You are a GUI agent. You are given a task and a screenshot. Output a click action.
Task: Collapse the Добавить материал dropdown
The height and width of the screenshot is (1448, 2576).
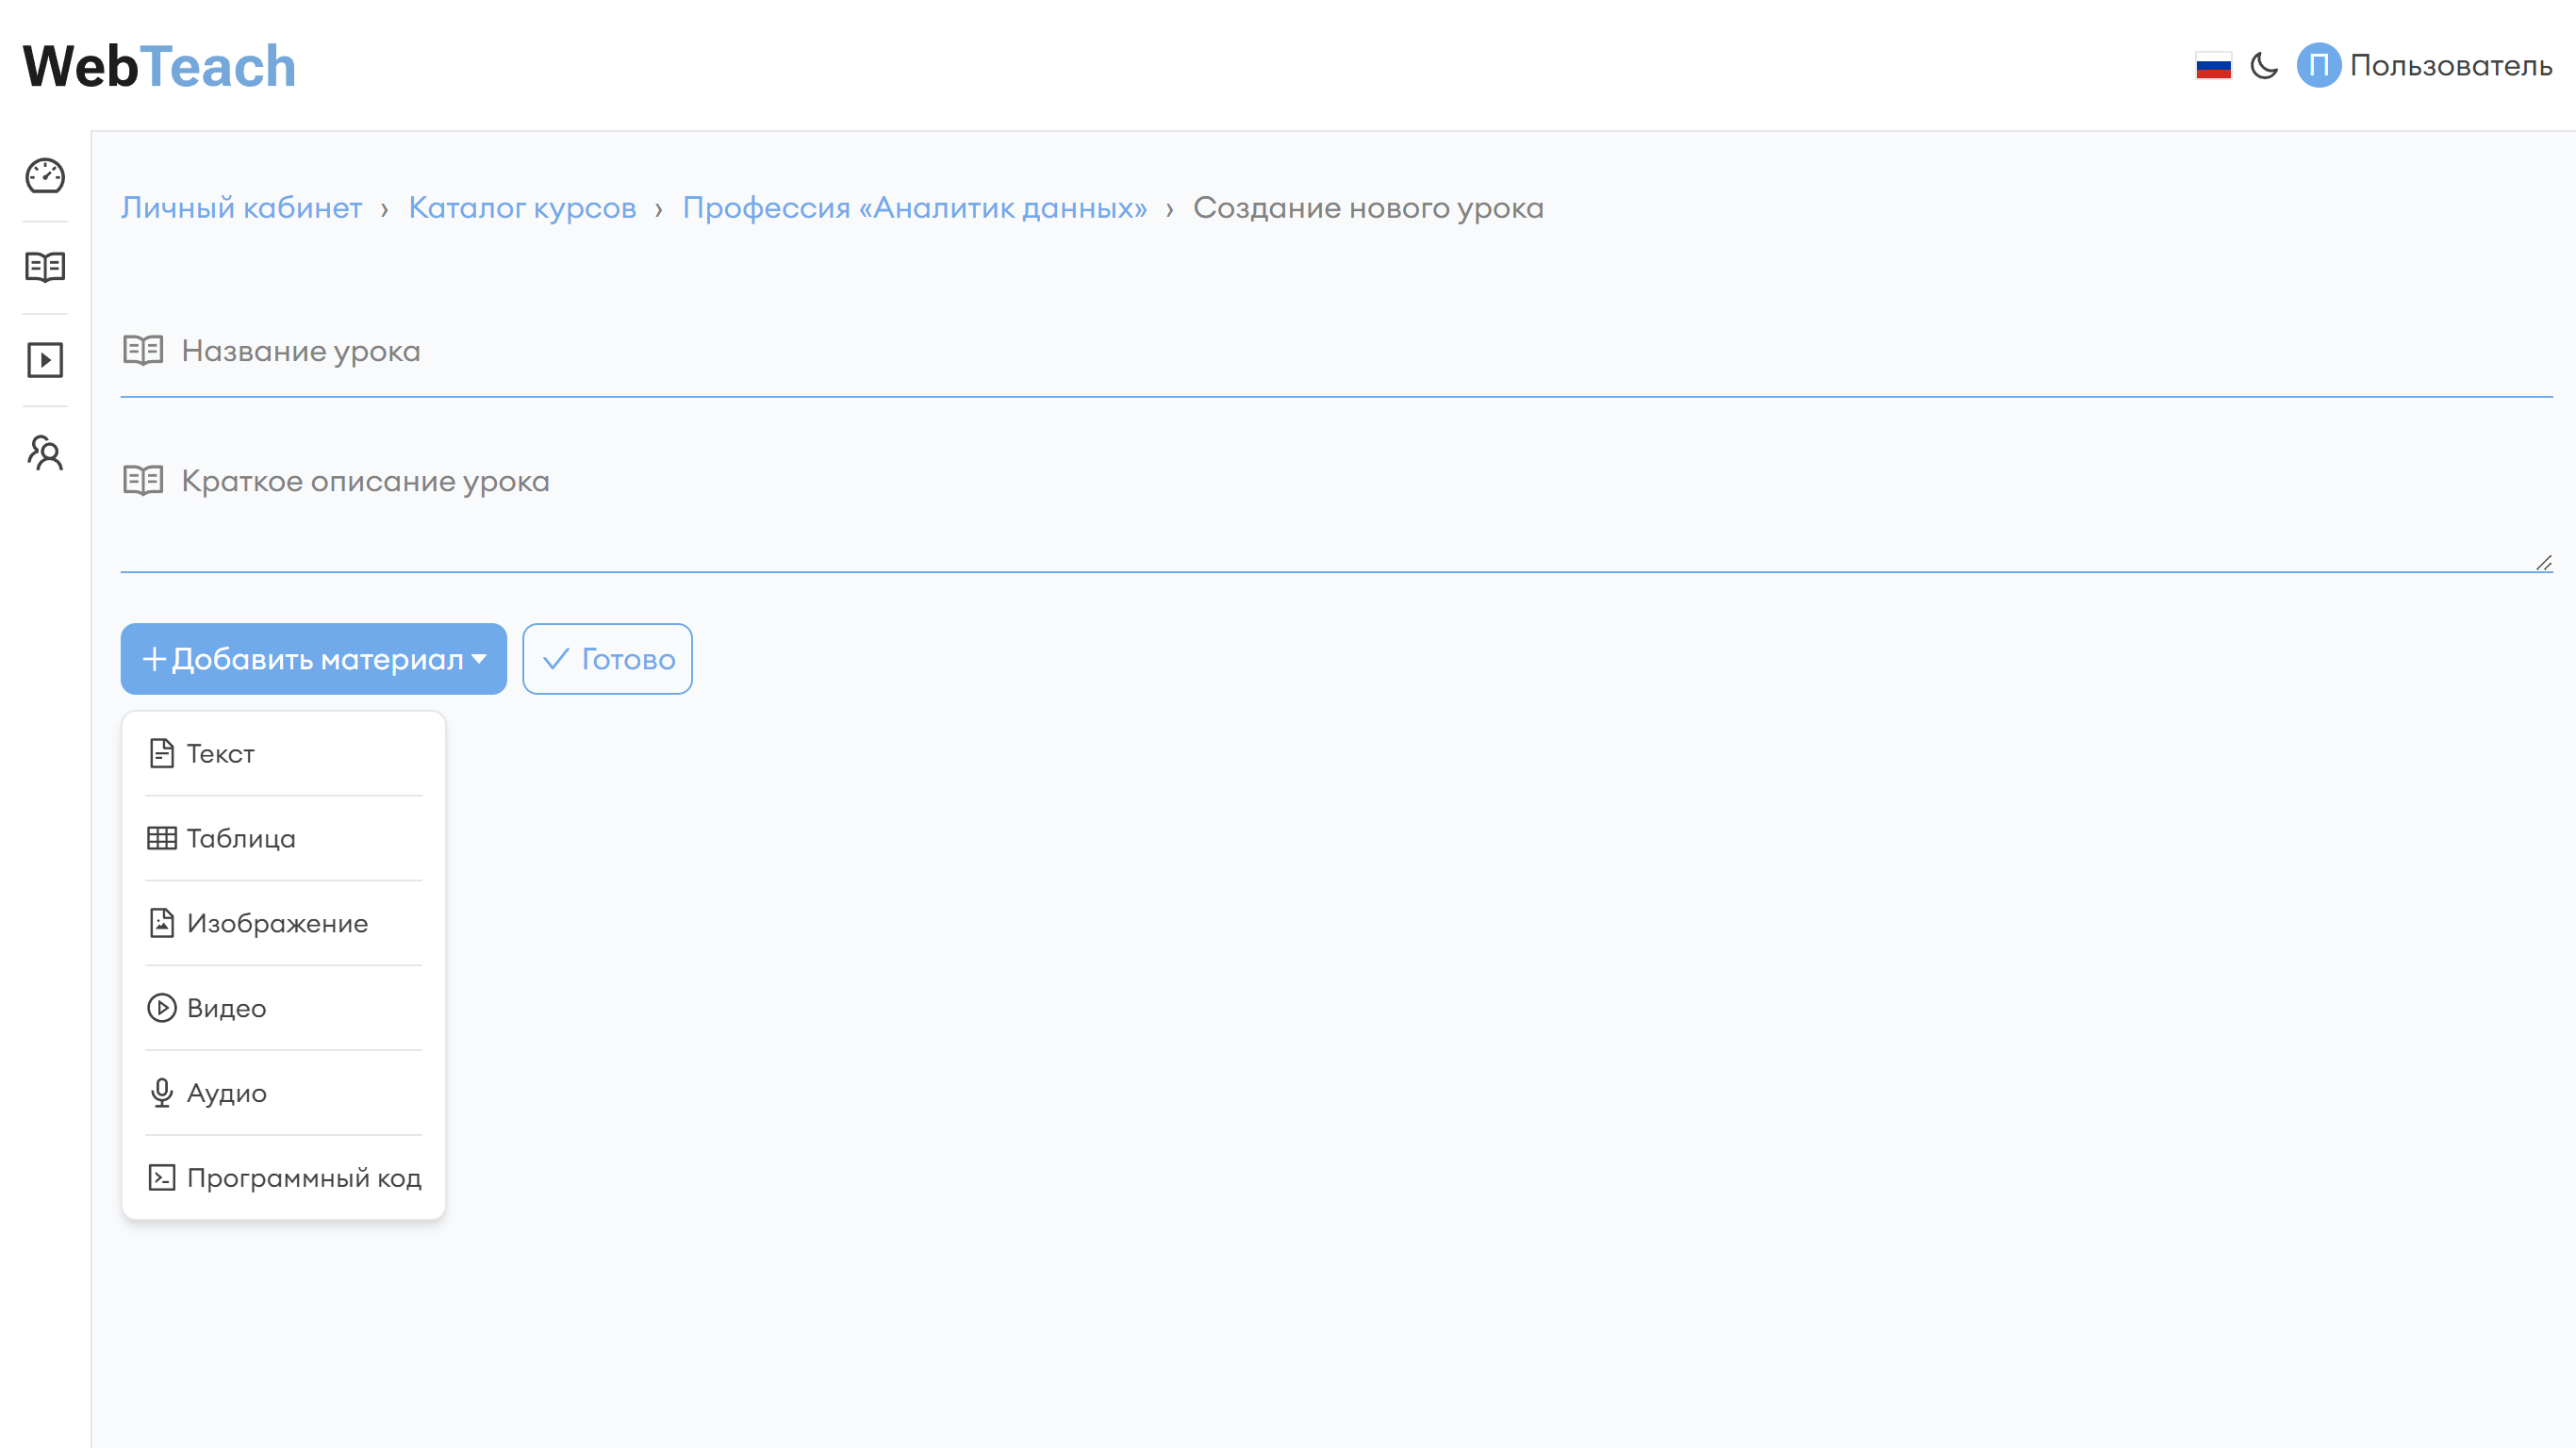[x=313, y=659]
